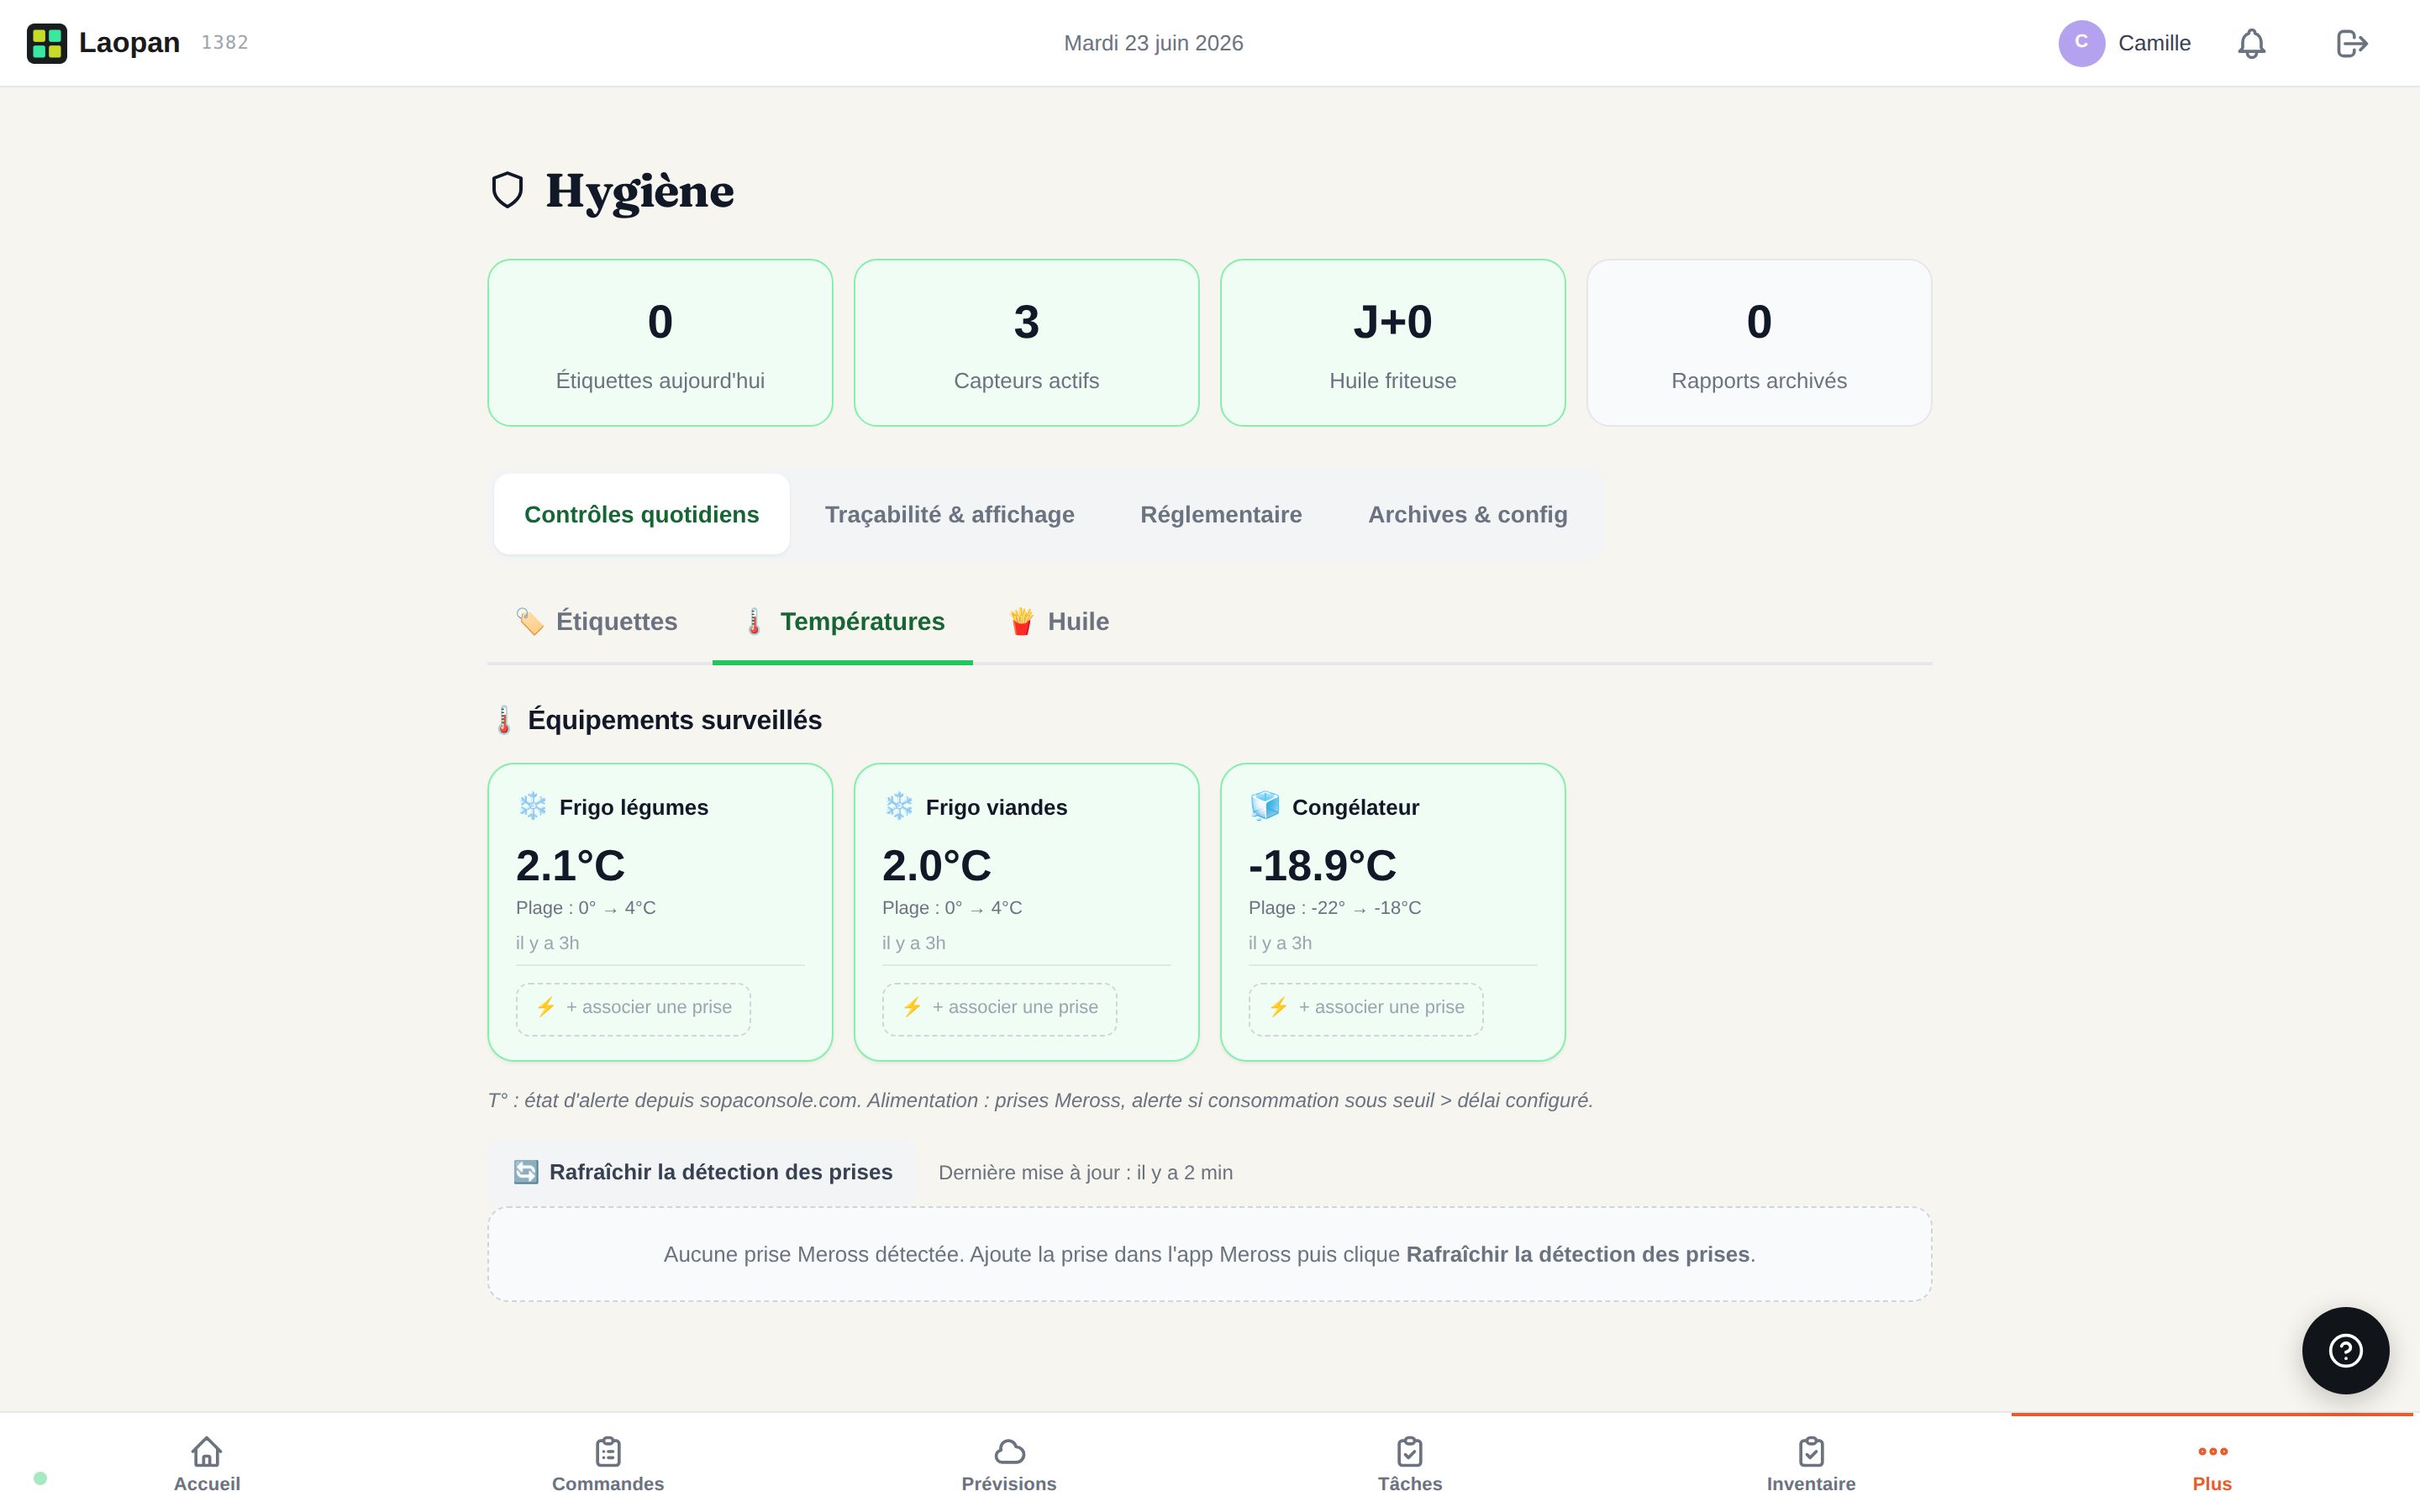Open Traçabilité & affichage tab

click(950, 514)
